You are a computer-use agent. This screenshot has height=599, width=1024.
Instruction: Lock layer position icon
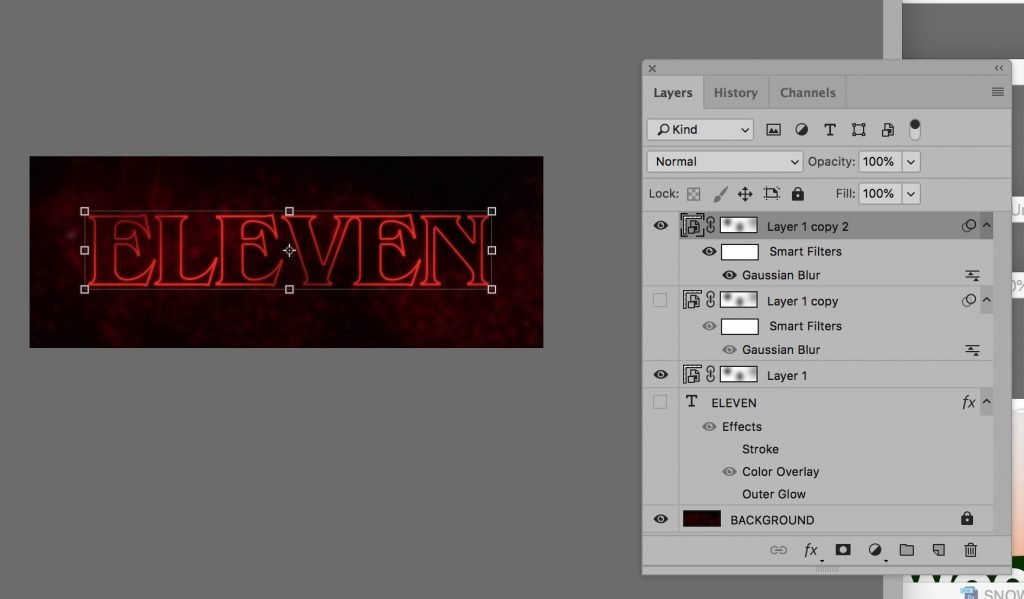click(x=745, y=193)
